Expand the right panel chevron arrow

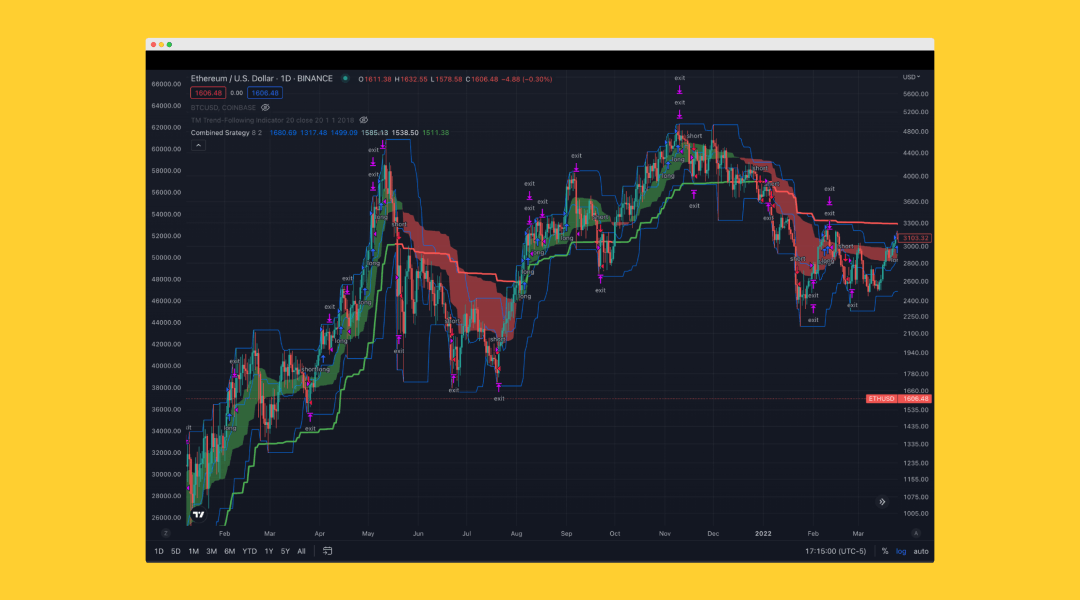click(x=881, y=501)
